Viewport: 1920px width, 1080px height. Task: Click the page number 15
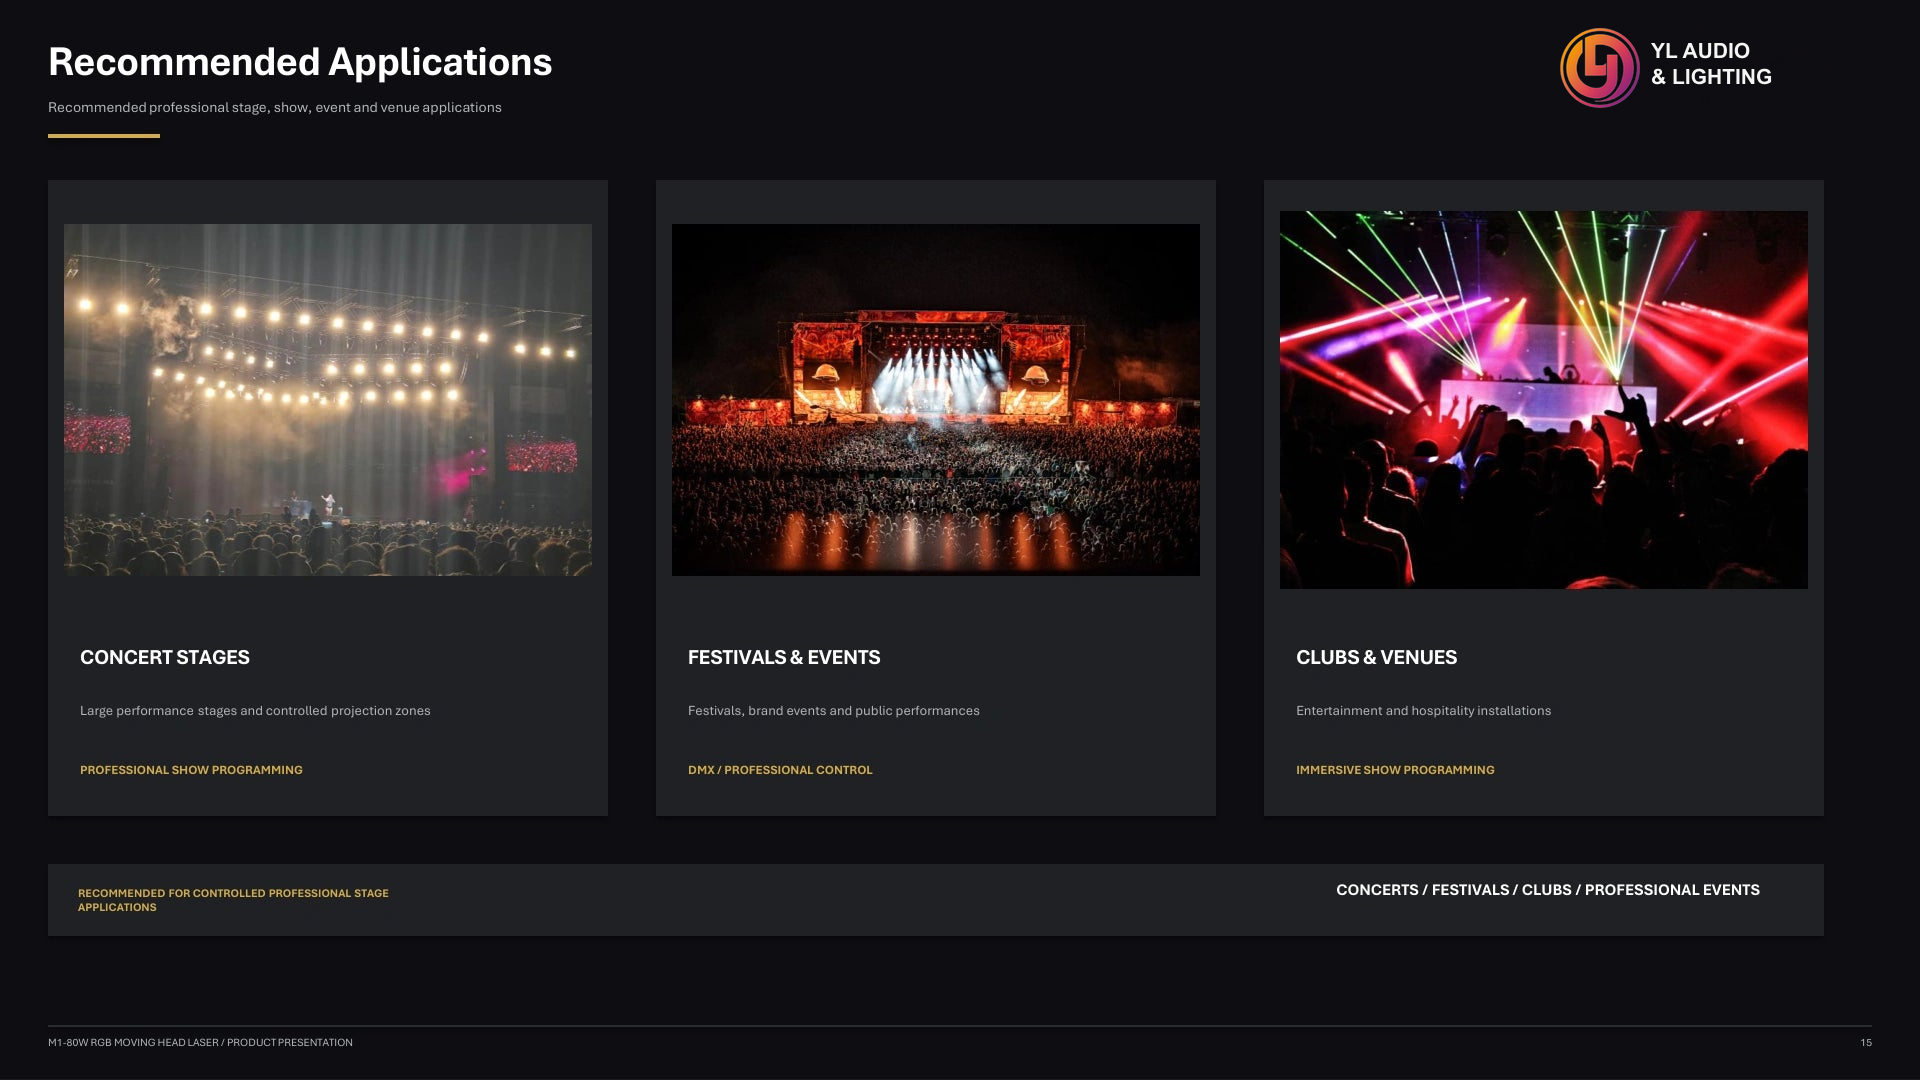[1866, 1042]
